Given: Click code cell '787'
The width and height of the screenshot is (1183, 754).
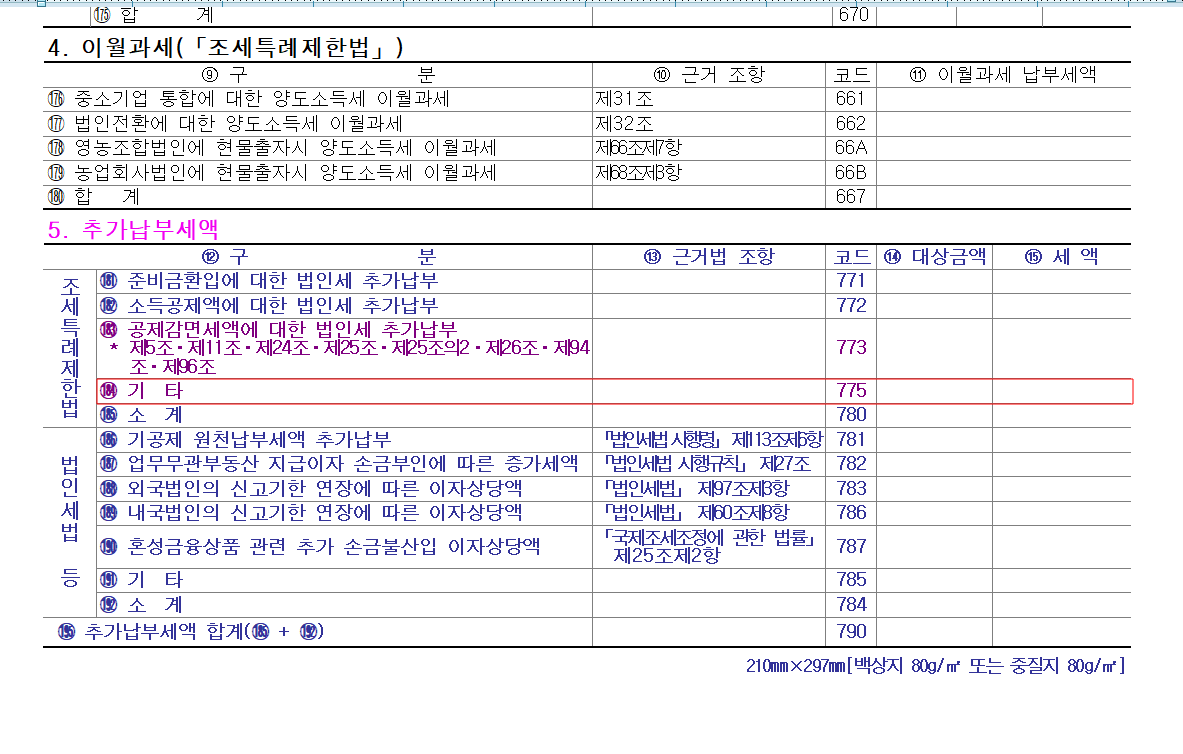Looking at the screenshot, I should coord(851,547).
